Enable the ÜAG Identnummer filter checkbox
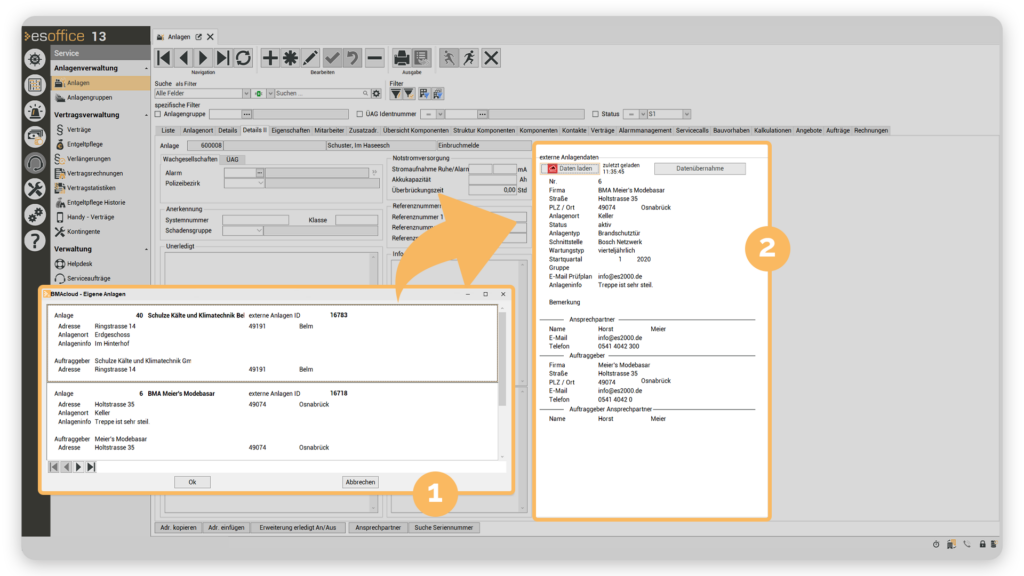 360,114
